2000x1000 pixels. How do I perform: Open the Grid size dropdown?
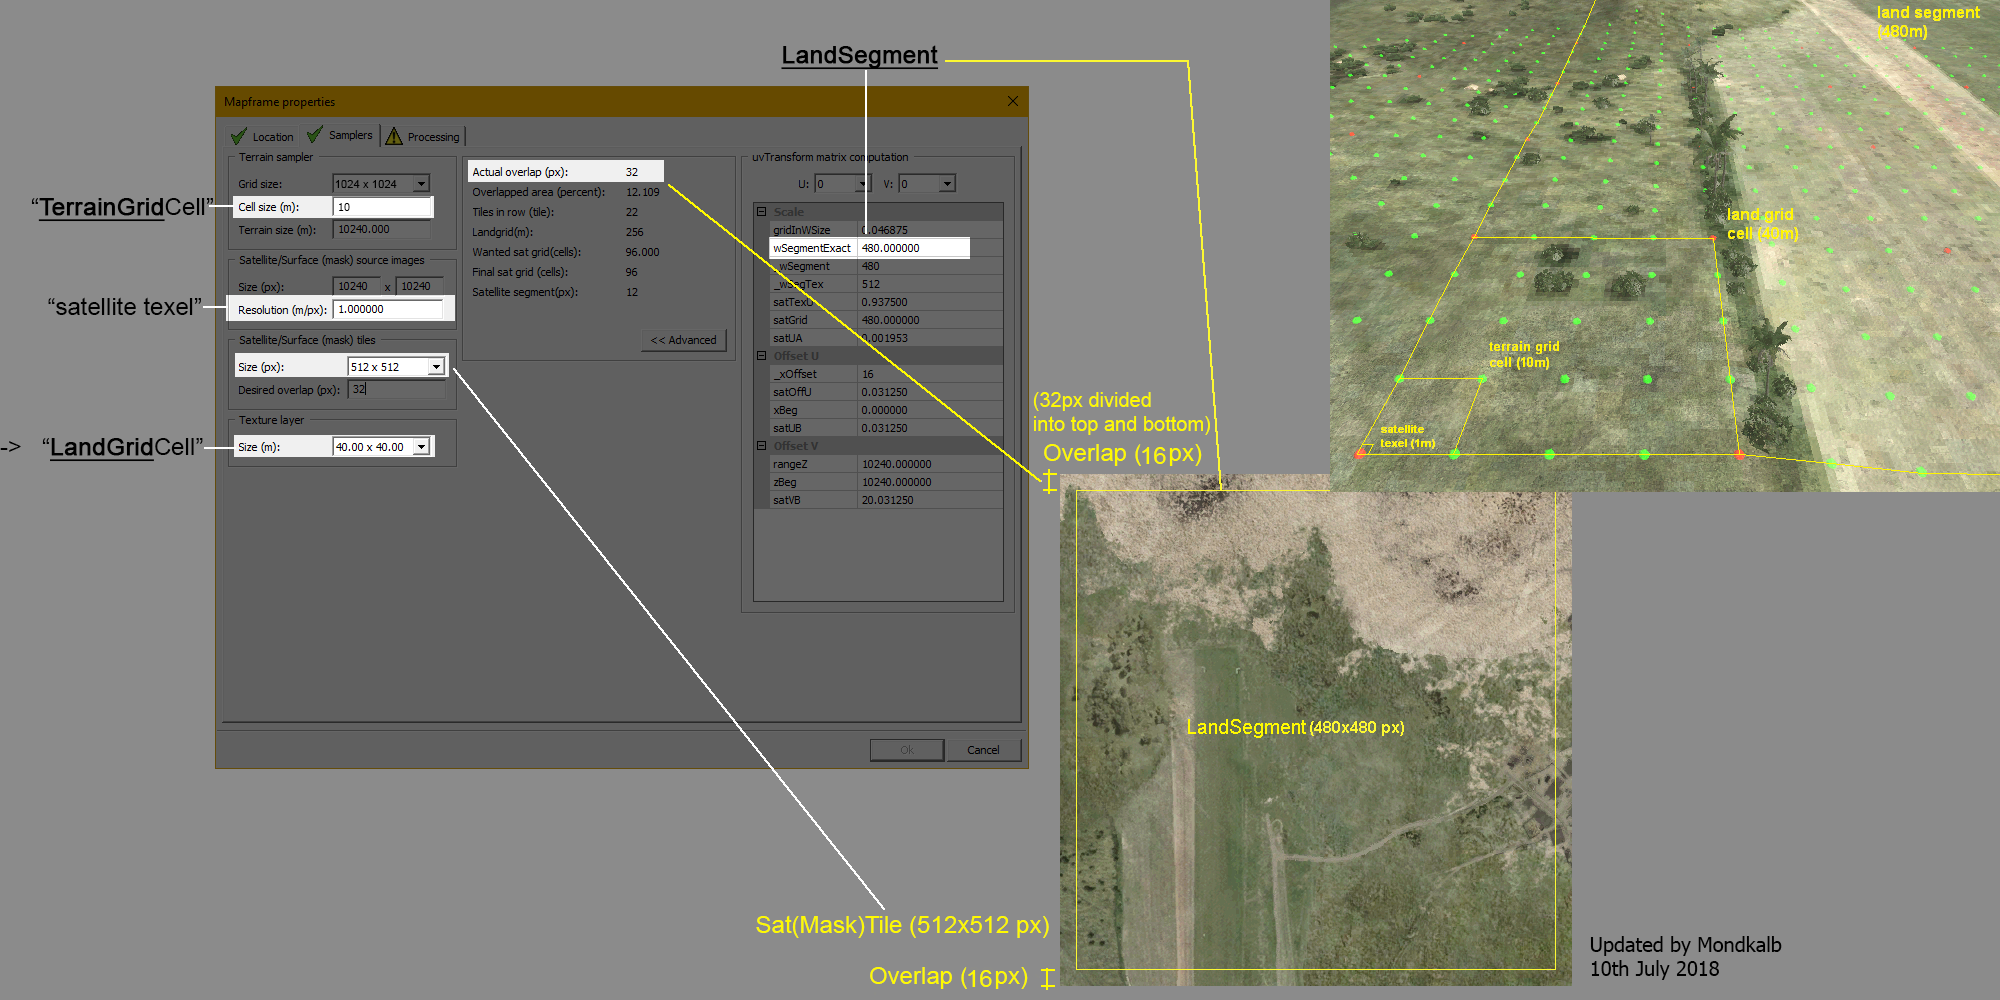coord(421,184)
